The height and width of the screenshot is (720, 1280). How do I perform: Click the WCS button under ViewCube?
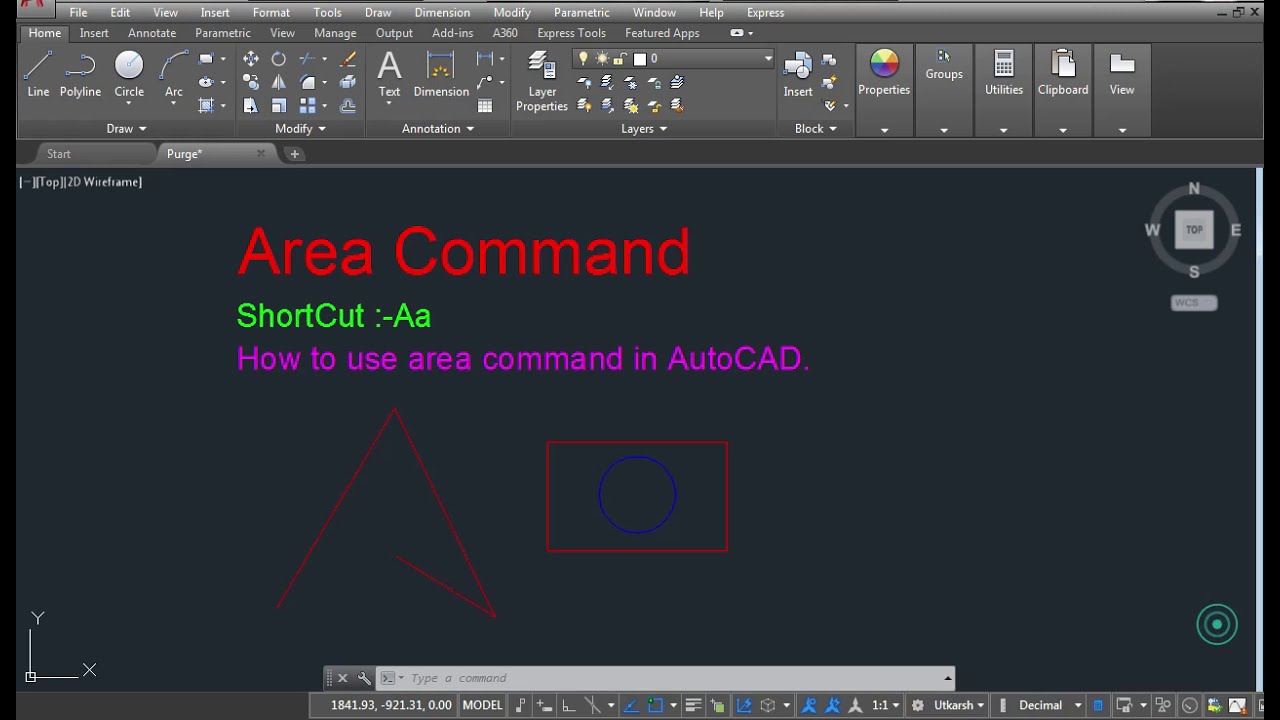coord(1194,303)
